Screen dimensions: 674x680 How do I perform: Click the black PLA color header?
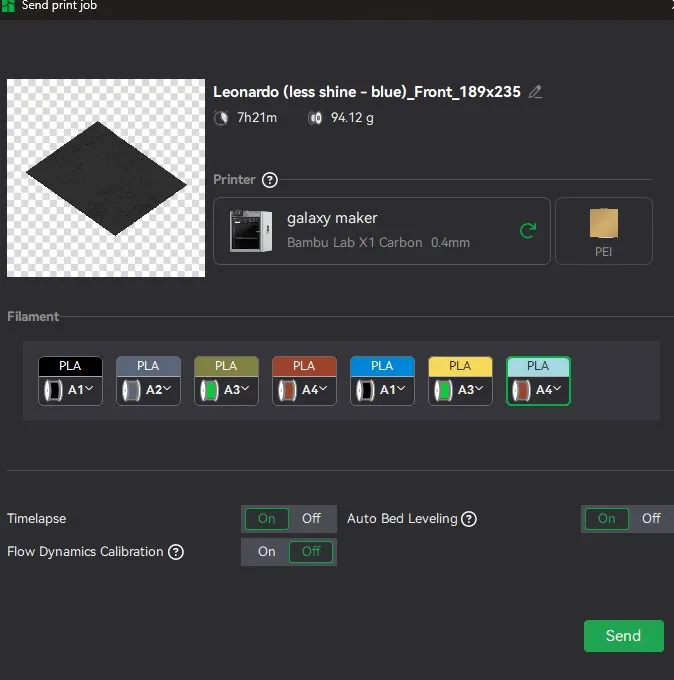click(x=71, y=366)
